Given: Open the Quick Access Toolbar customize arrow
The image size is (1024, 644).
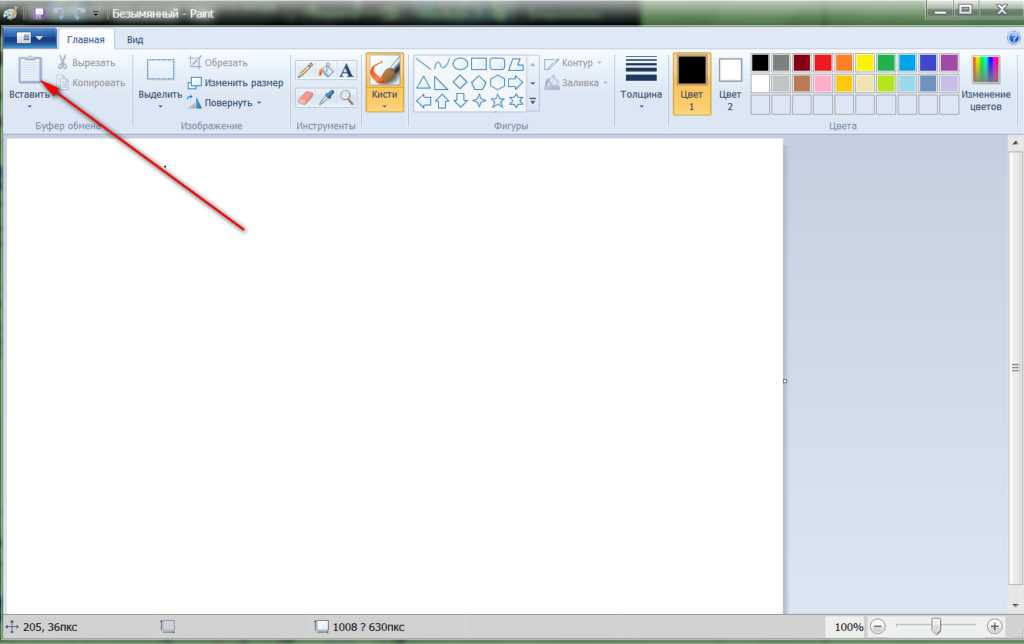Looking at the screenshot, I should point(95,13).
